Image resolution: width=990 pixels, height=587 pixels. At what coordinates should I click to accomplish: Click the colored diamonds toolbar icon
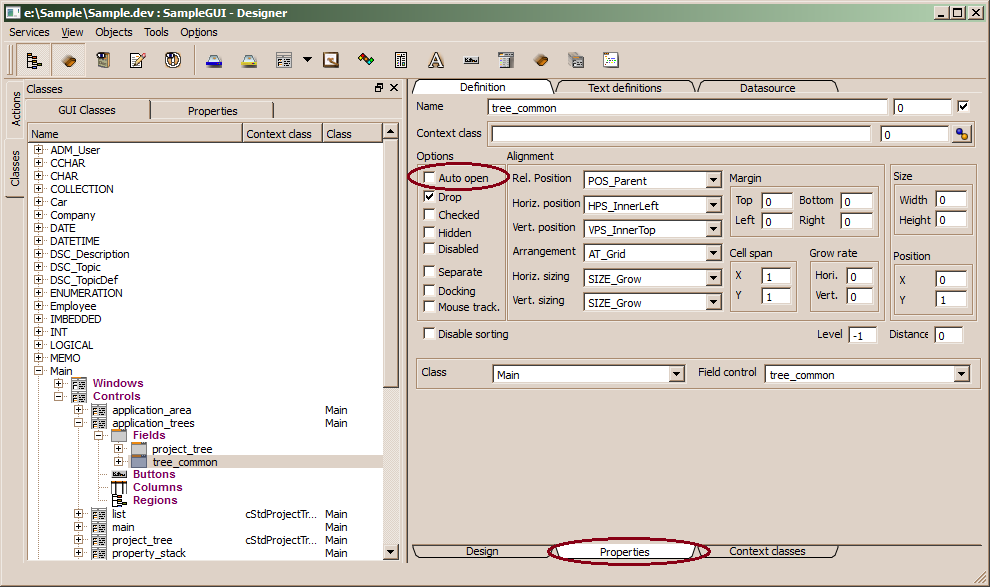(x=365, y=60)
